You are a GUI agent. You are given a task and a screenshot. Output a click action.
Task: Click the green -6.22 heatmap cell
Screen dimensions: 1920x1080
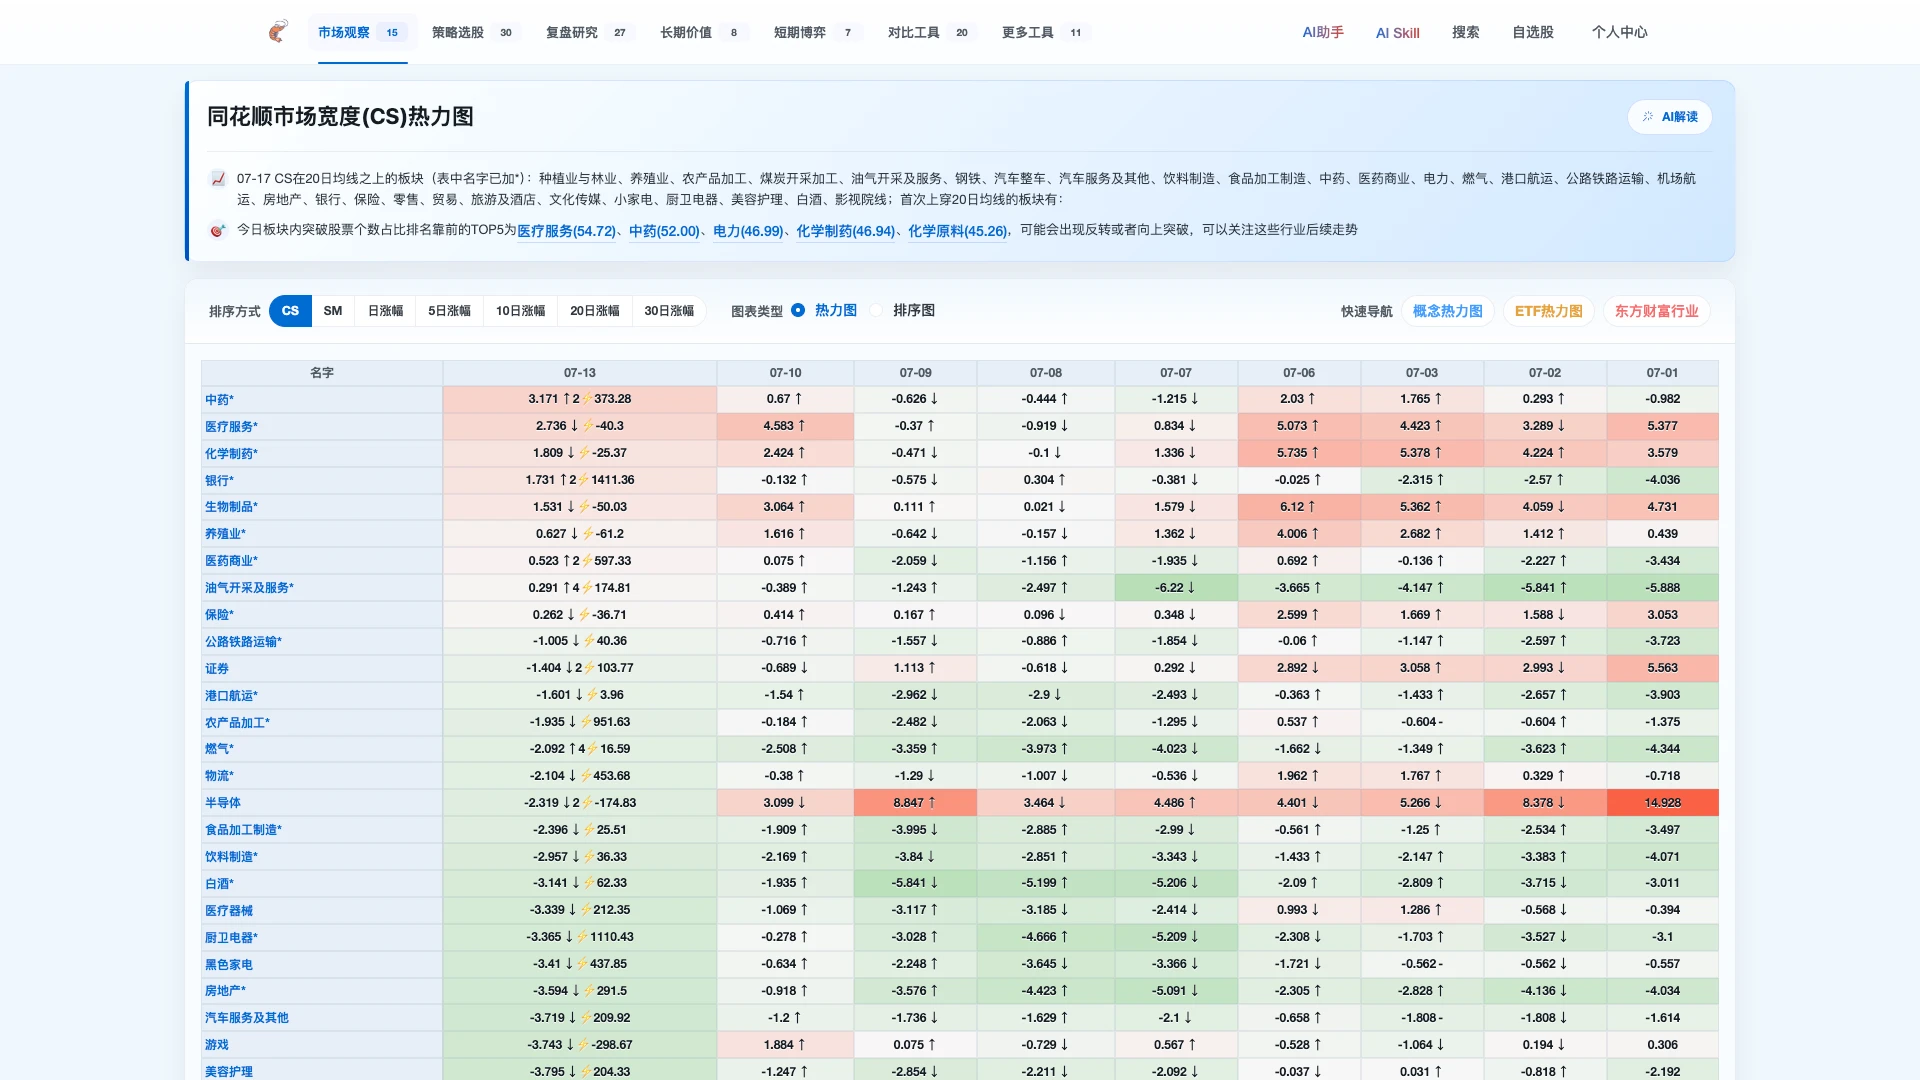pos(1176,588)
